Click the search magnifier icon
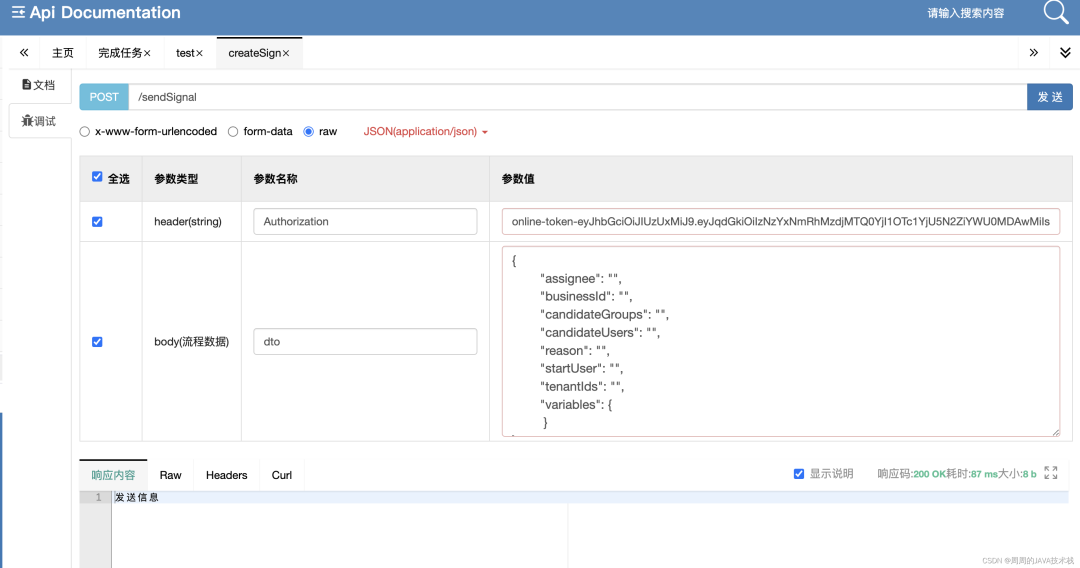Viewport: 1080px width, 568px height. point(1056,12)
